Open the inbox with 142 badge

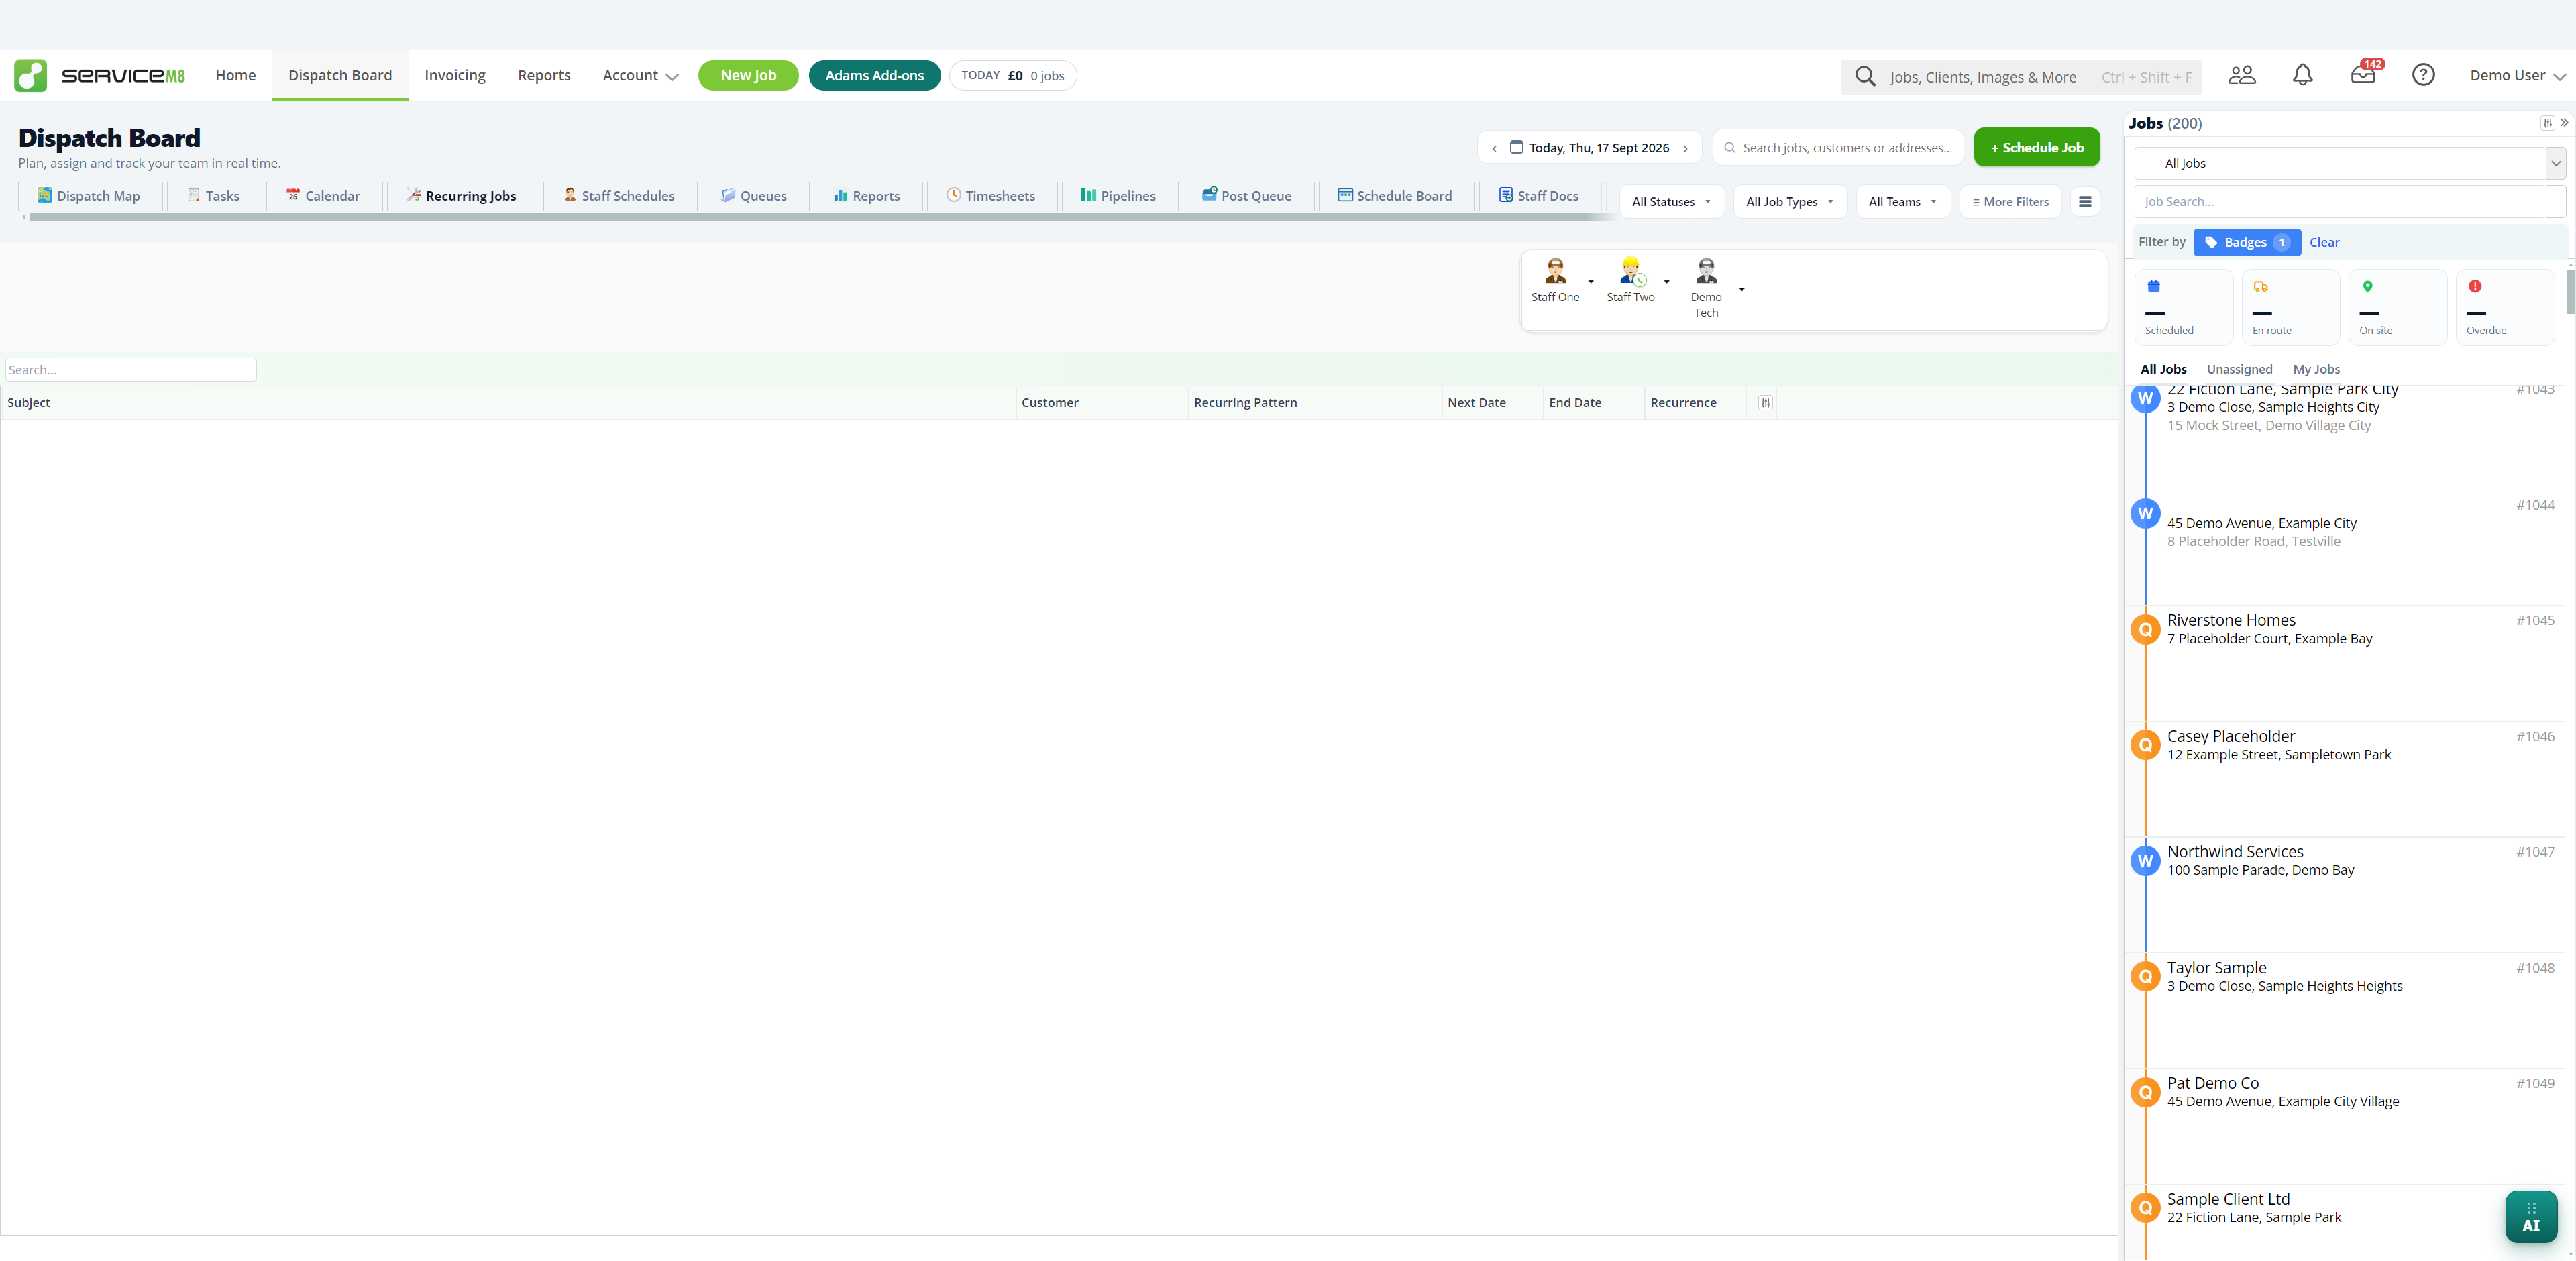pyautogui.click(x=2363, y=75)
